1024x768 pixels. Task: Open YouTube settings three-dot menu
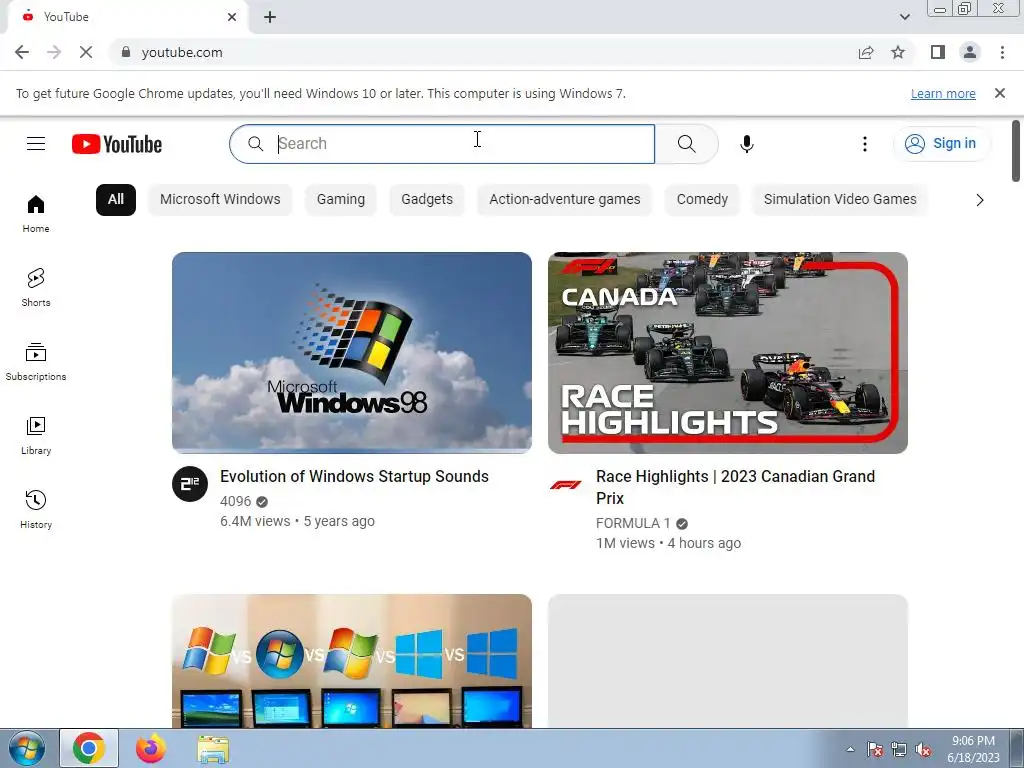(x=865, y=144)
